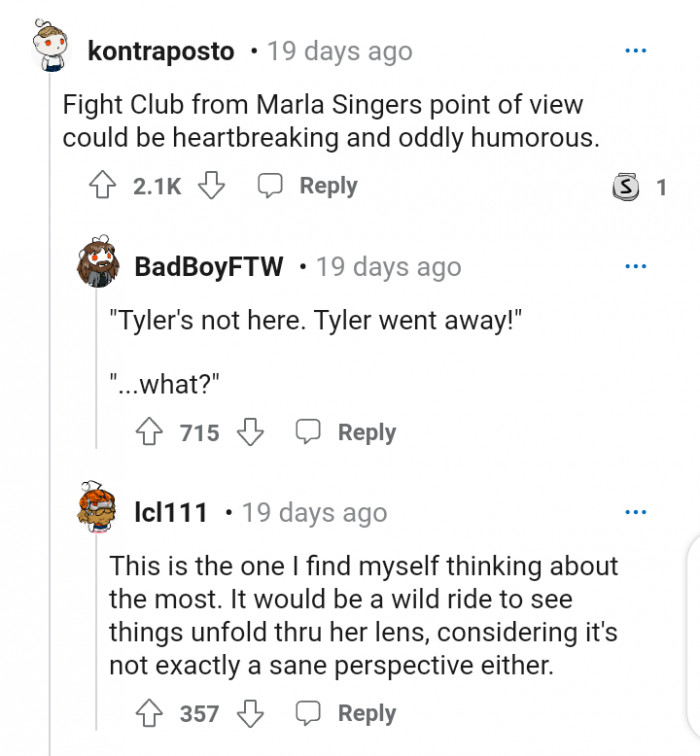
Task: Open BadBoyFTW's avatar image
Action: [x=98, y=267]
